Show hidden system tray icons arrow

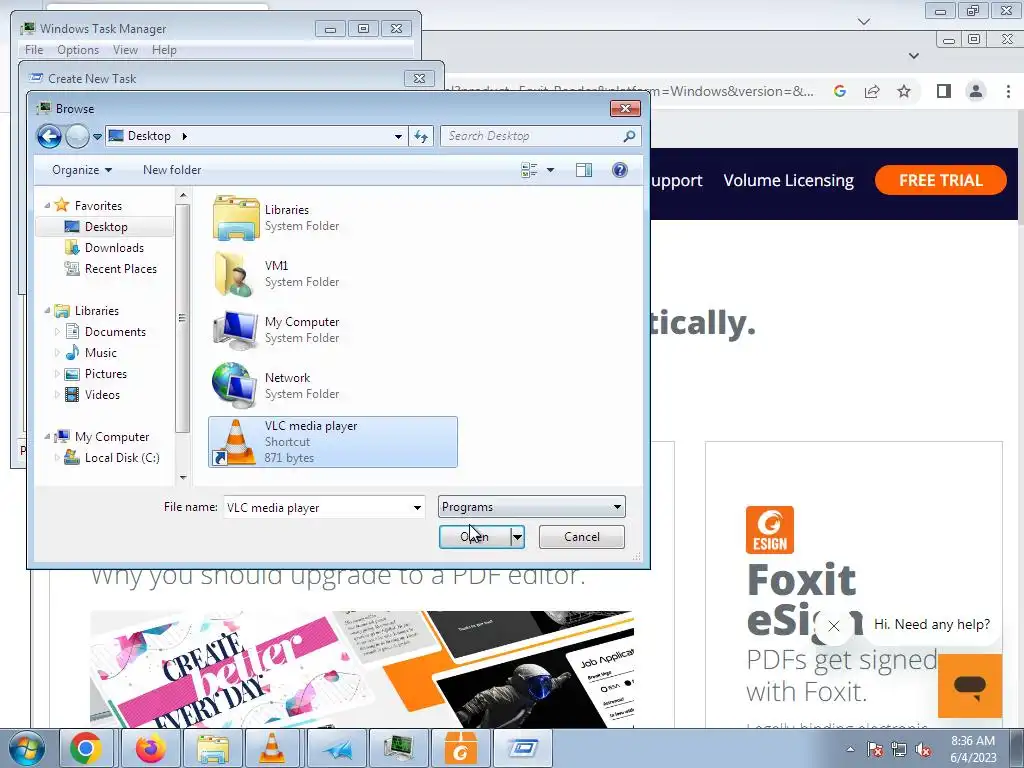tap(850, 749)
